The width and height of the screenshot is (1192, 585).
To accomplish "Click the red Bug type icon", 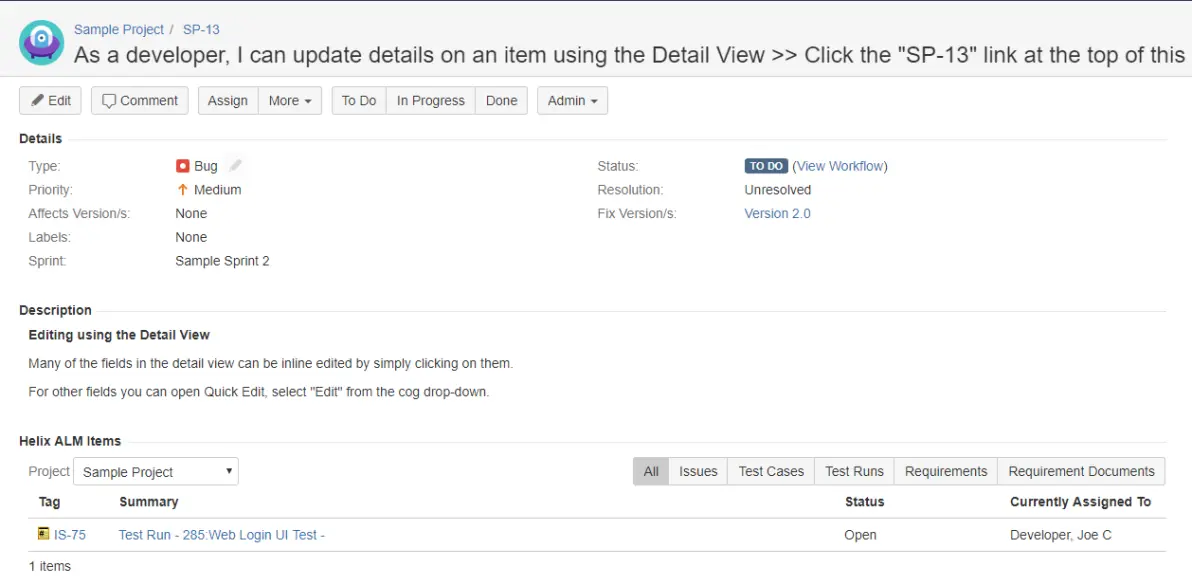I will [182, 166].
